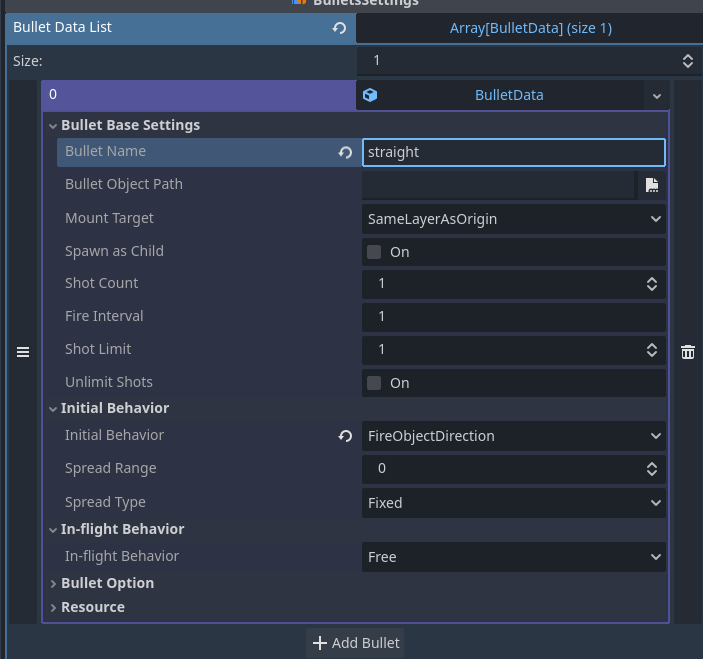Click the Add Bullet button
Viewport: 703px width, 659px height.
click(x=356, y=643)
